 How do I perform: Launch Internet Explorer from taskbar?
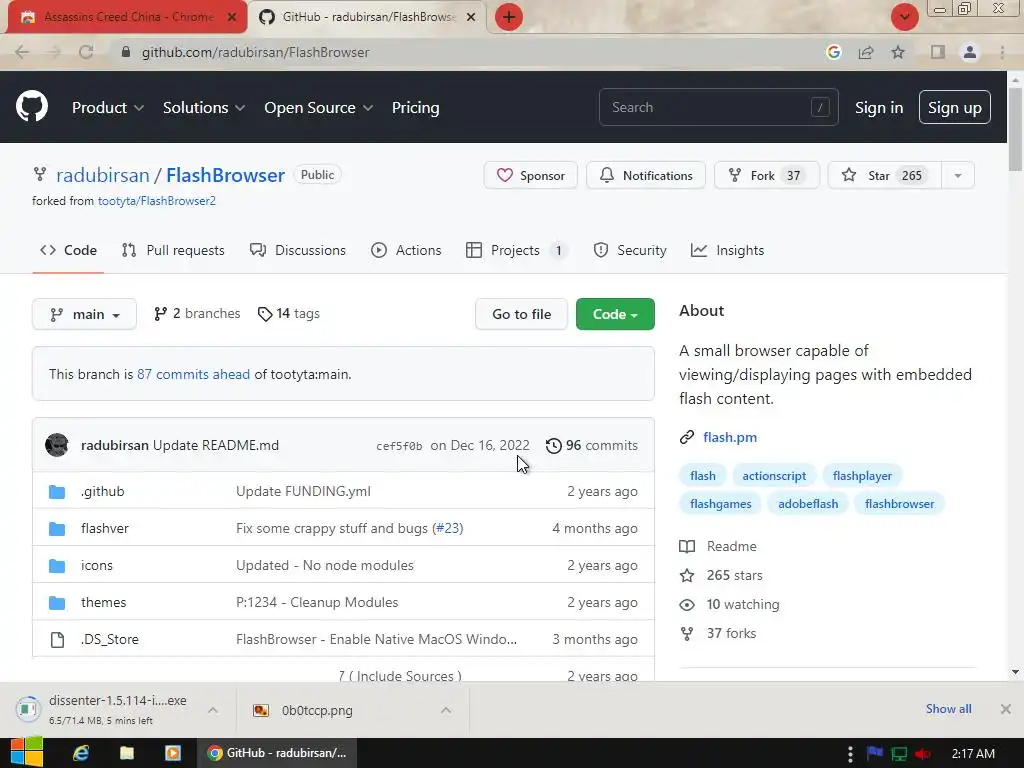pos(81,753)
